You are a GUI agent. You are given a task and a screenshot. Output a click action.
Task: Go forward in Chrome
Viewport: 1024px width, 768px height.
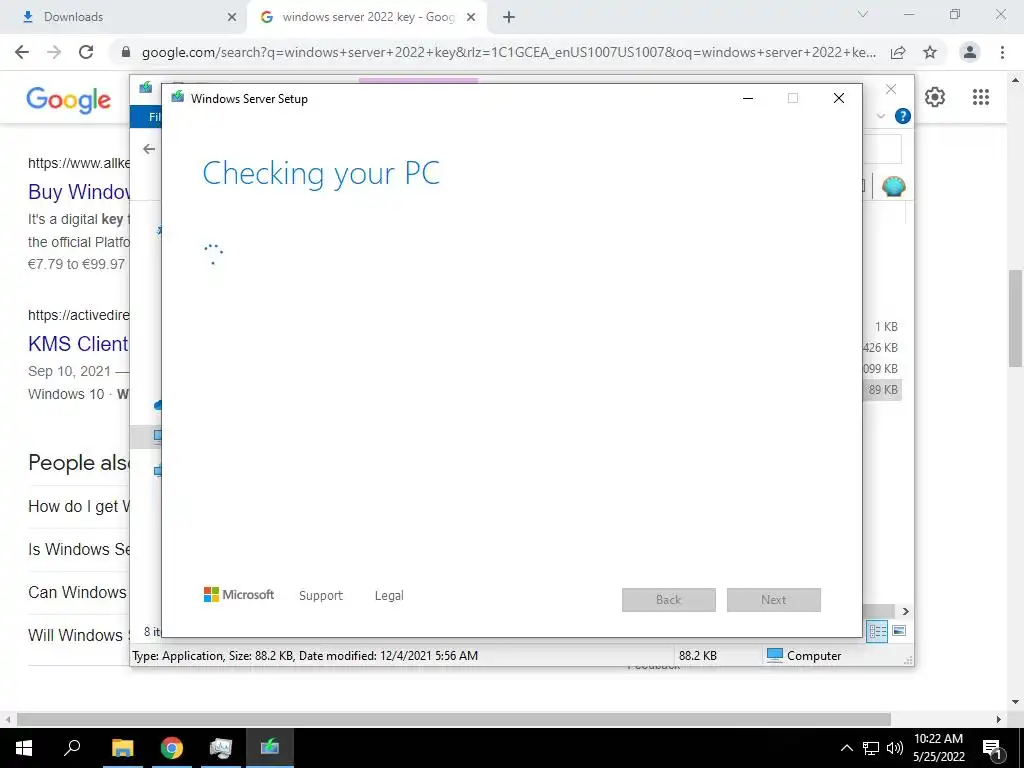(54, 52)
